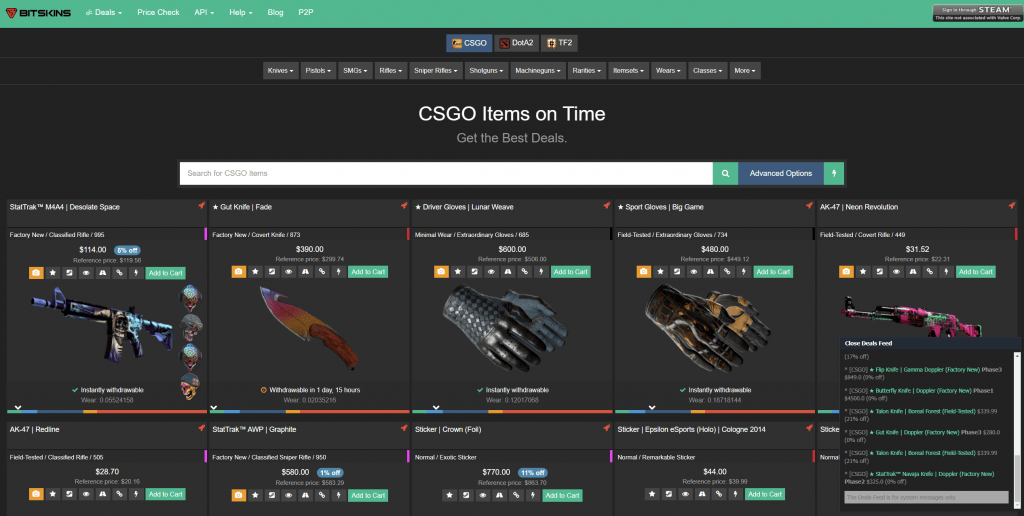The width and height of the screenshot is (1024, 516).
Task: Click the rocket icon on AK-47 Neon Revolution
Action: point(1012,205)
